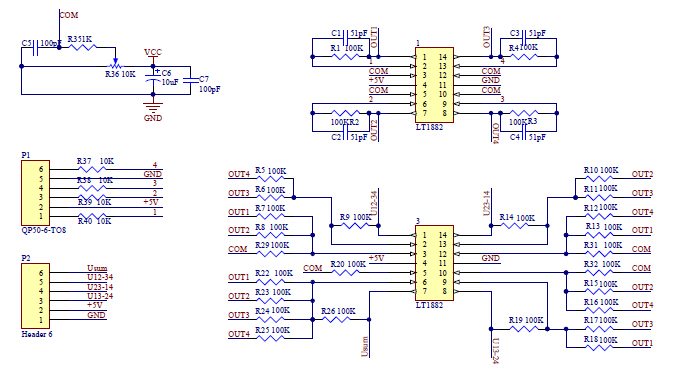Click the P1 QP50-6-TO8 connector
Image resolution: width=680 pixels, height=374 pixels.
[36, 193]
